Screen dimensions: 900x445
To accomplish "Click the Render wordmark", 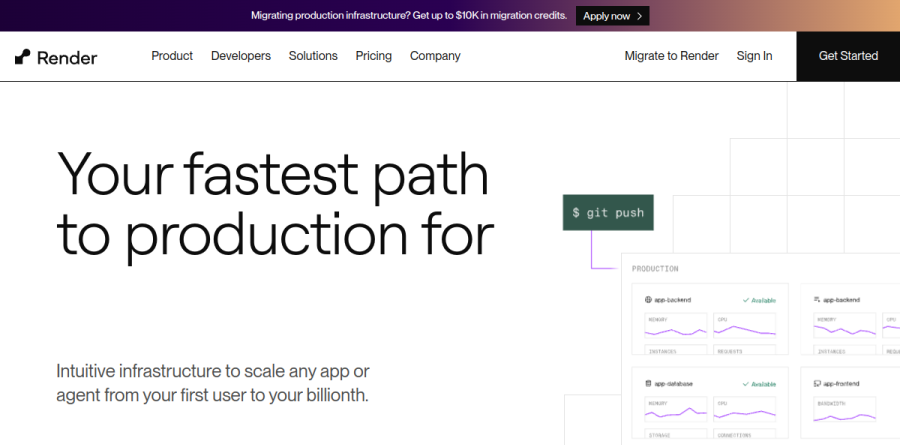I will pos(67,57).
